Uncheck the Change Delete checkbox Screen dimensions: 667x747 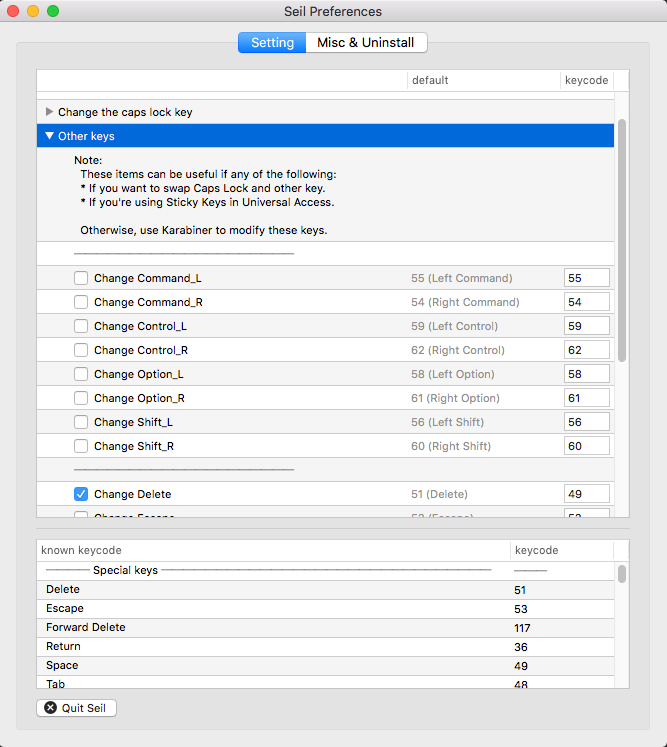coord(81,494)
